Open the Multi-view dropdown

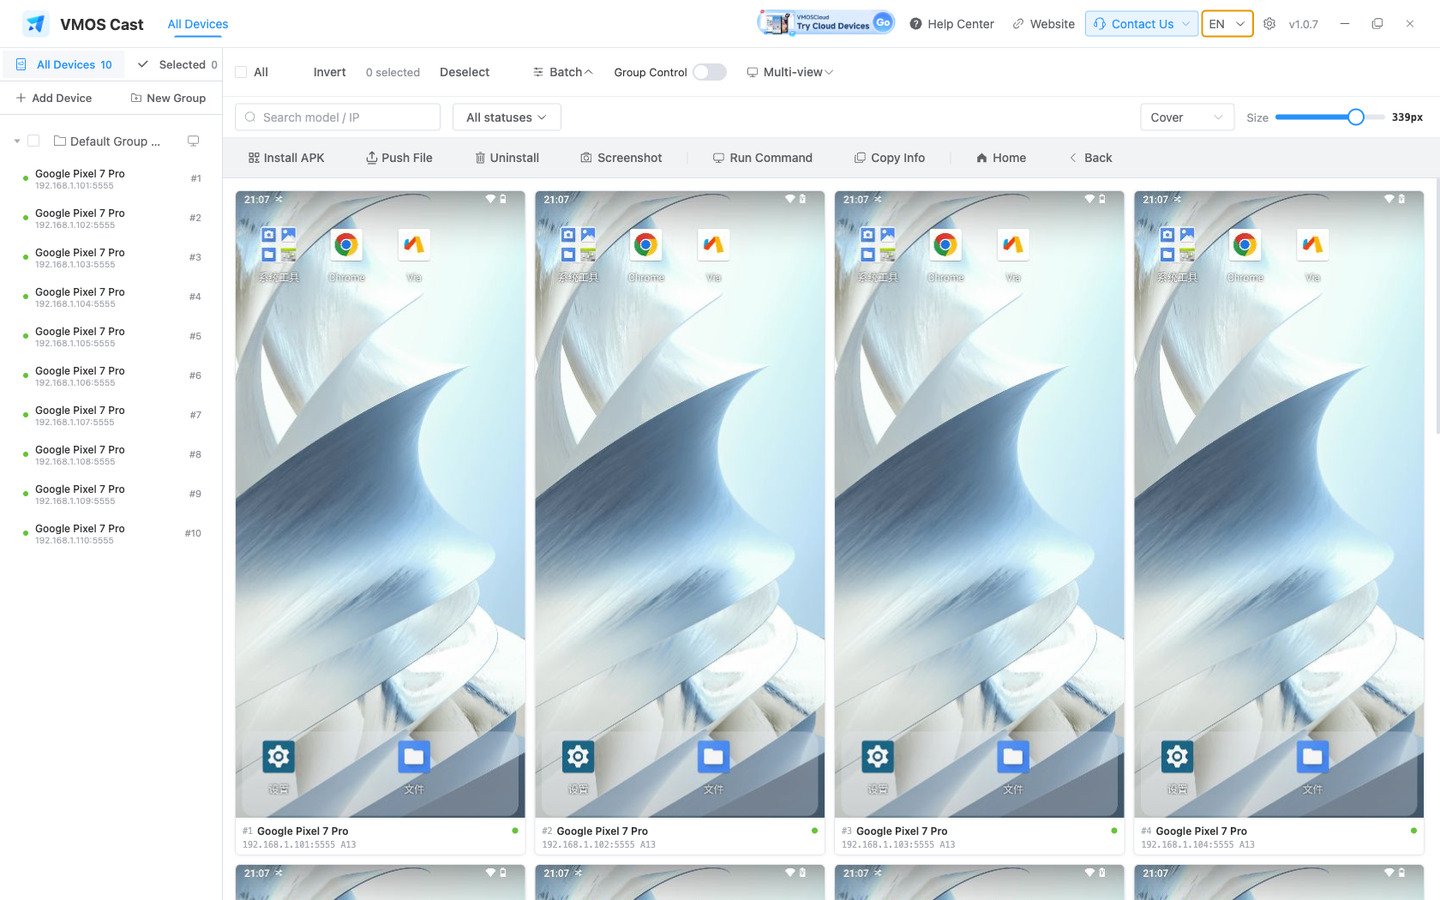(x=790, y=72)
